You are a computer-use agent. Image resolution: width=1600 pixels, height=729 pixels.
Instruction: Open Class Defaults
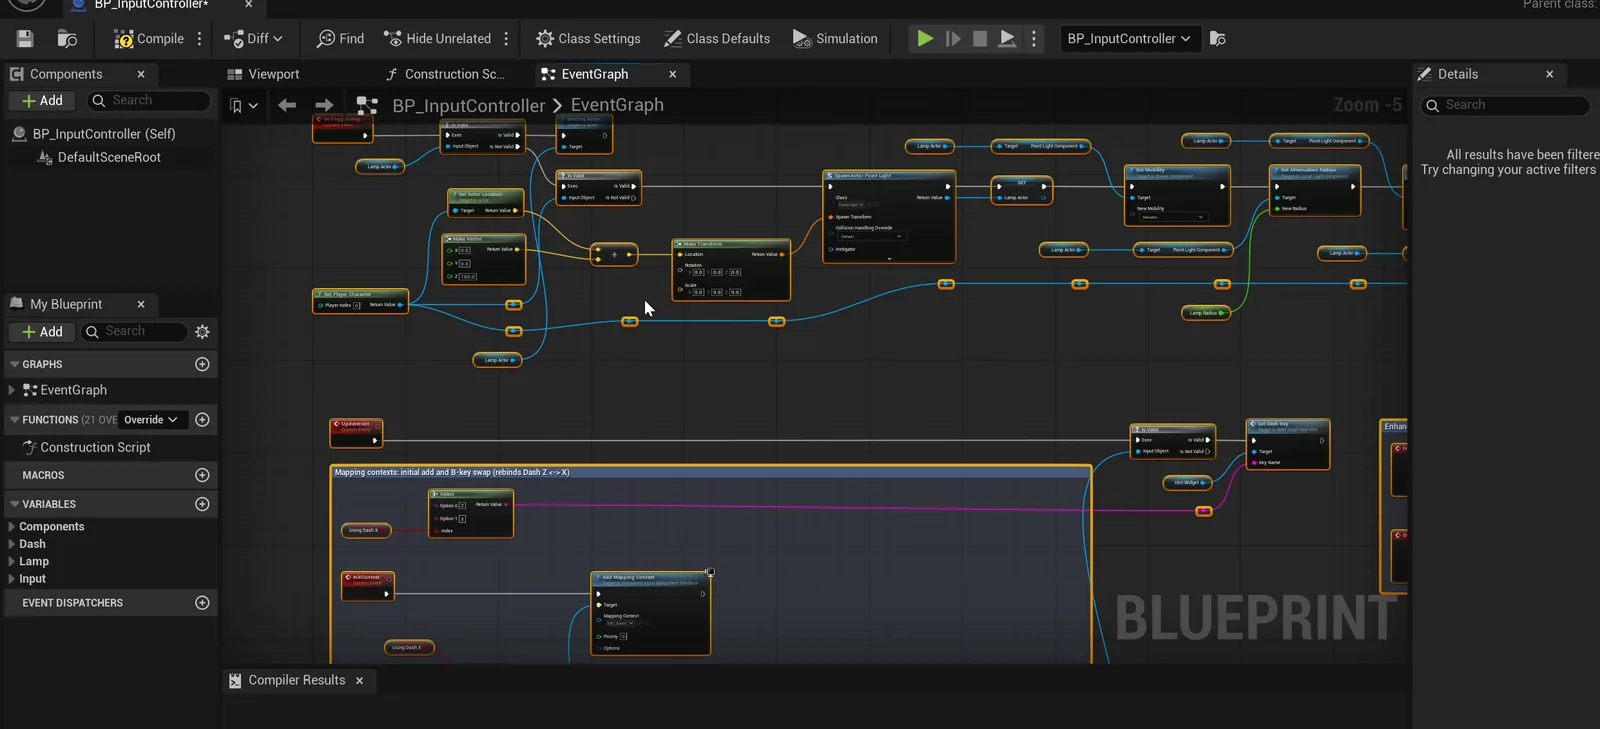pyautogui.click(x=716, y=39)
